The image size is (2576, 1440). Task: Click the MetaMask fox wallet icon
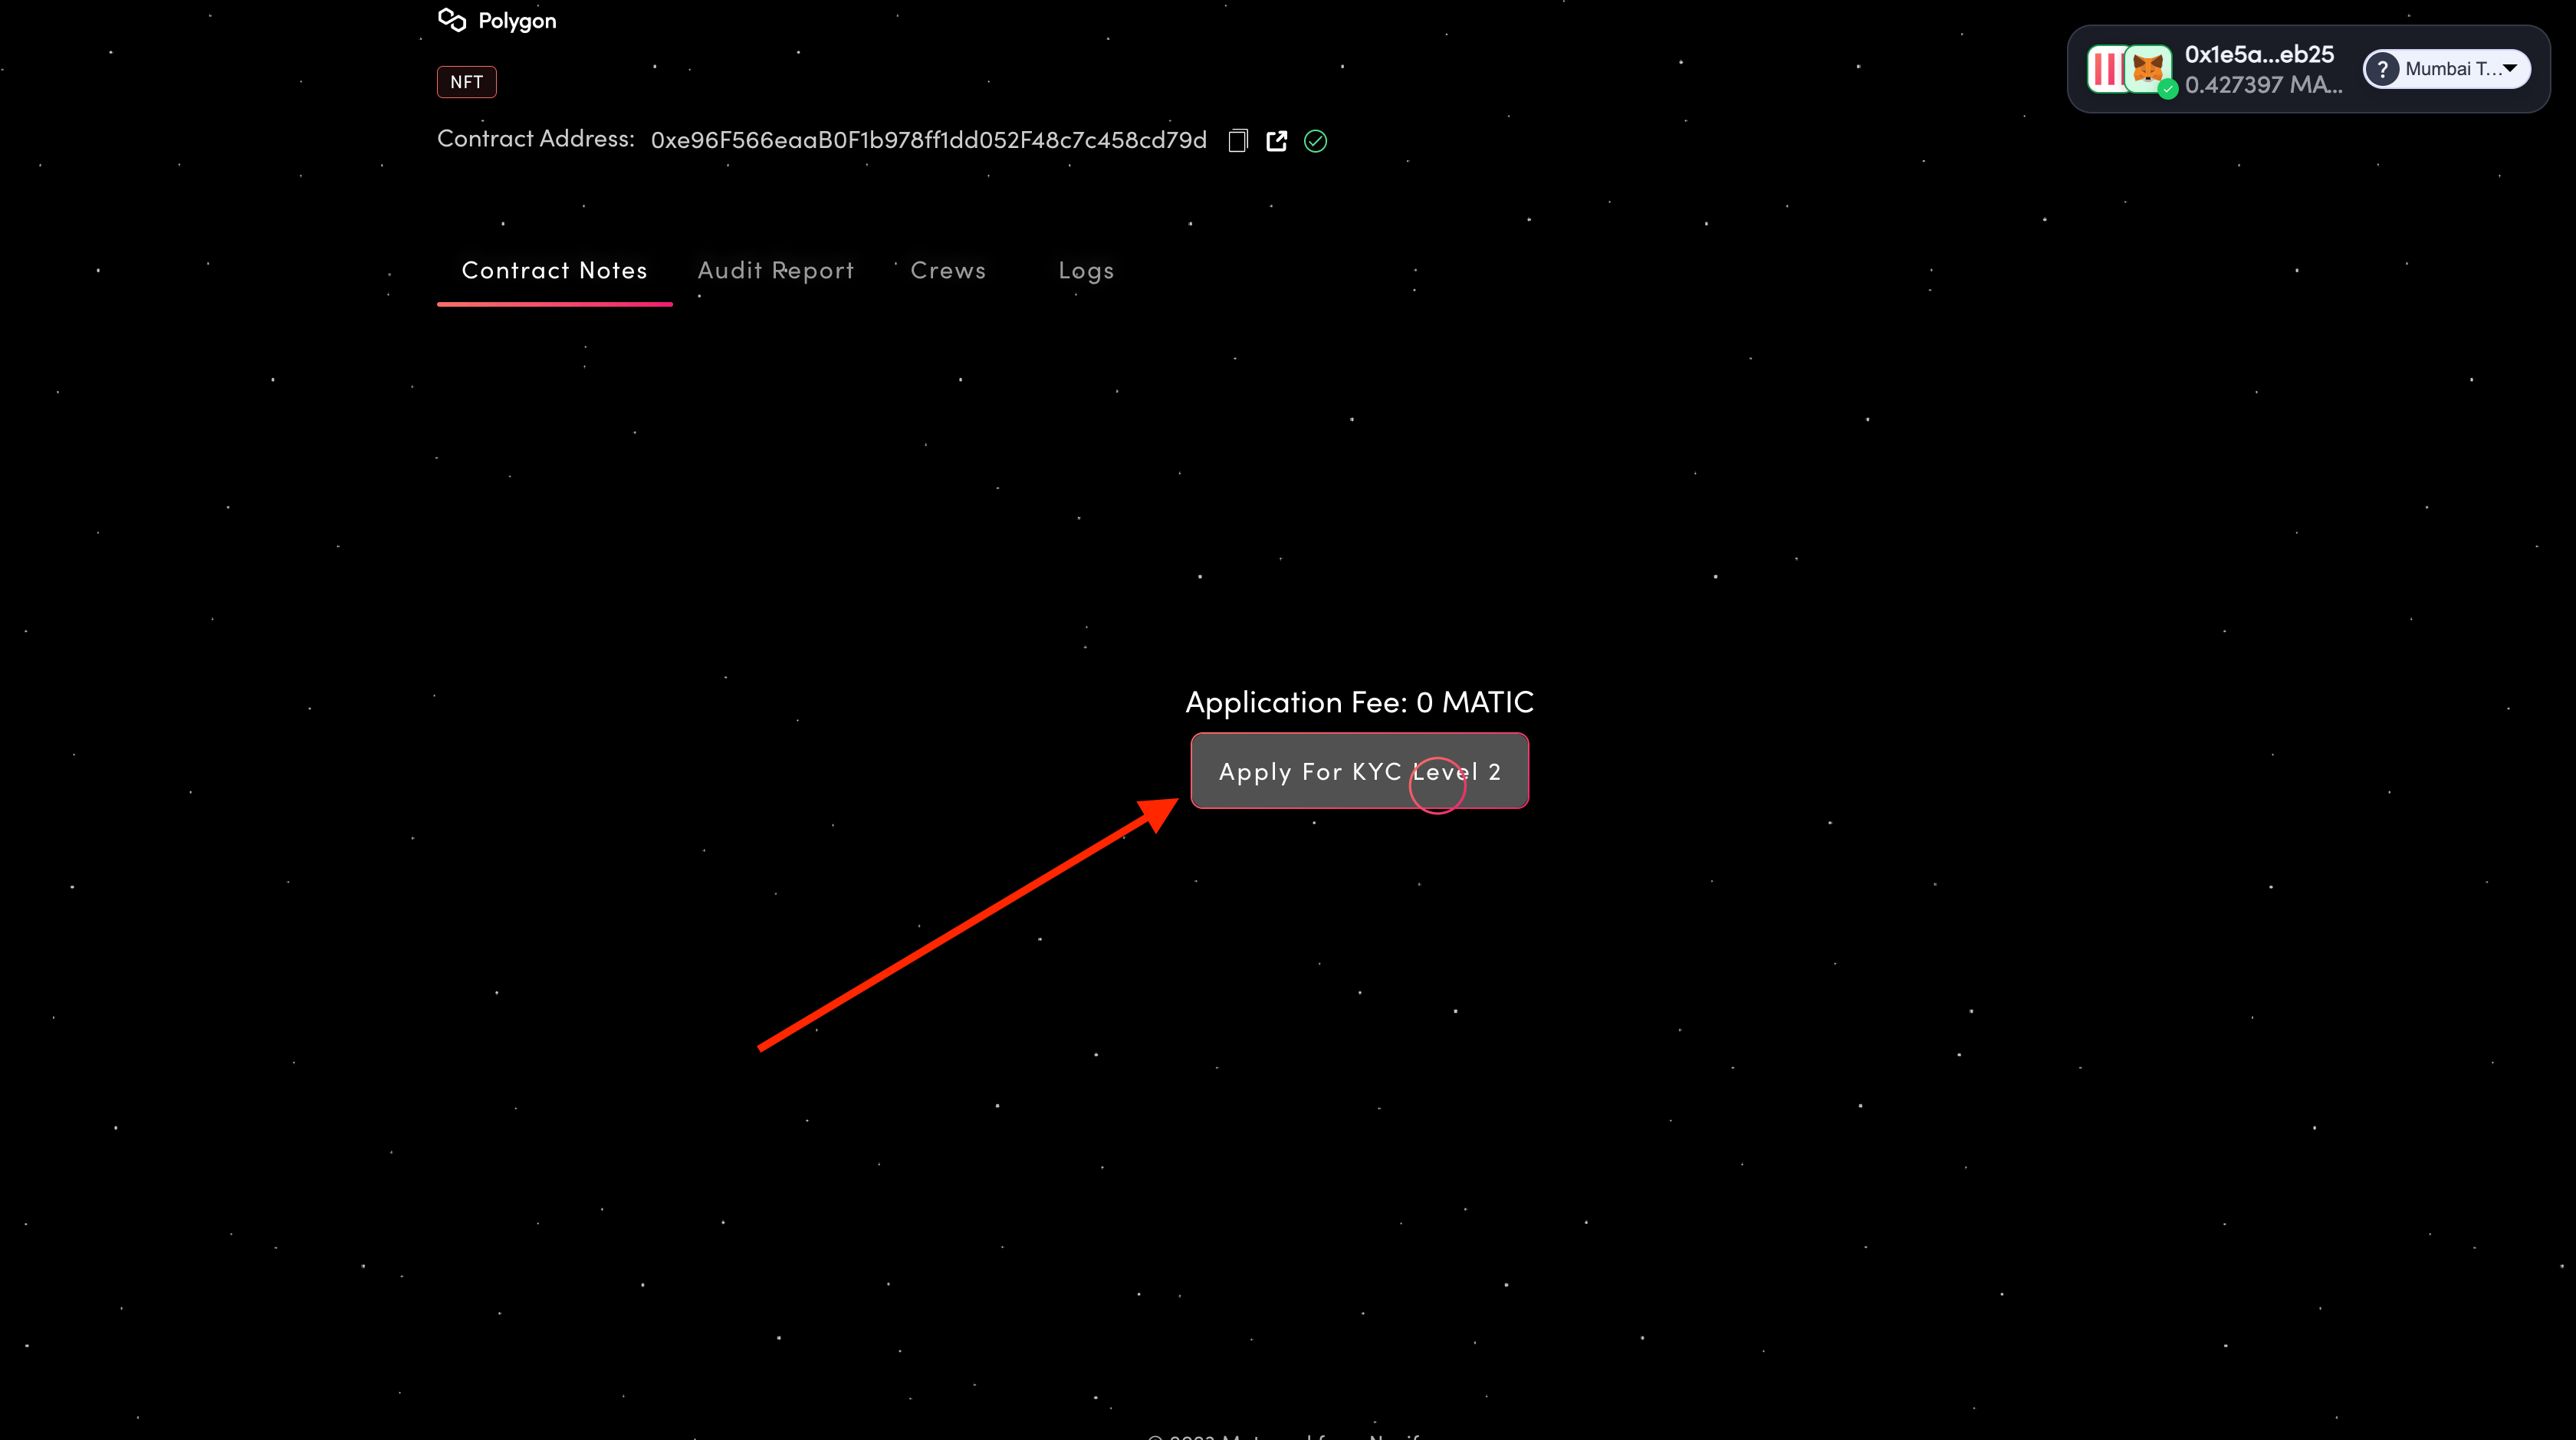(2147, 68)
